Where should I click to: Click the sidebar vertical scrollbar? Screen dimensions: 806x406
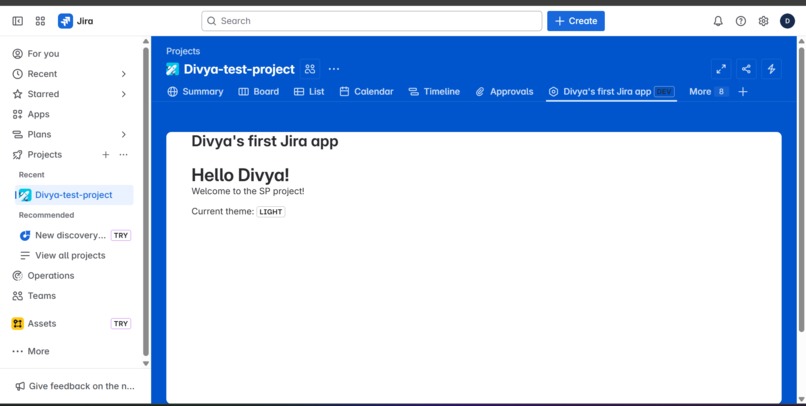click(x=146, y=201)
